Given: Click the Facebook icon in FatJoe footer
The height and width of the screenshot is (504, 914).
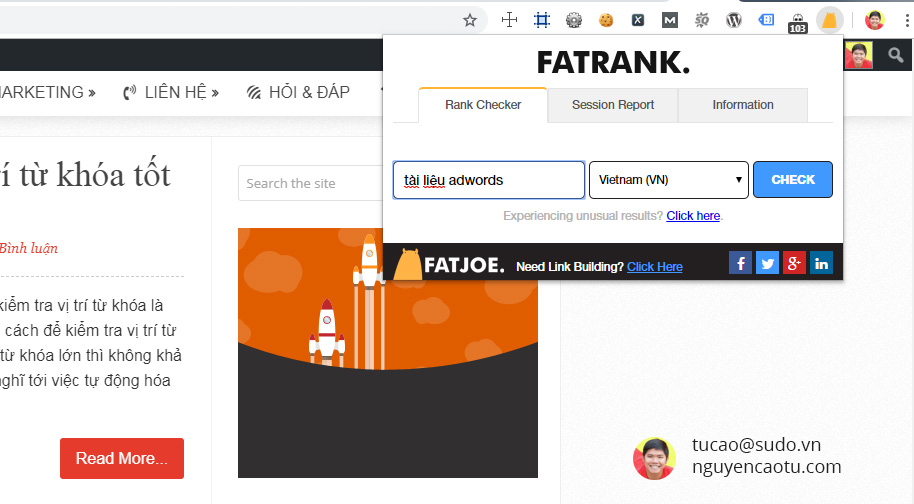Looking at the screenshot, I should pos(740,263).
